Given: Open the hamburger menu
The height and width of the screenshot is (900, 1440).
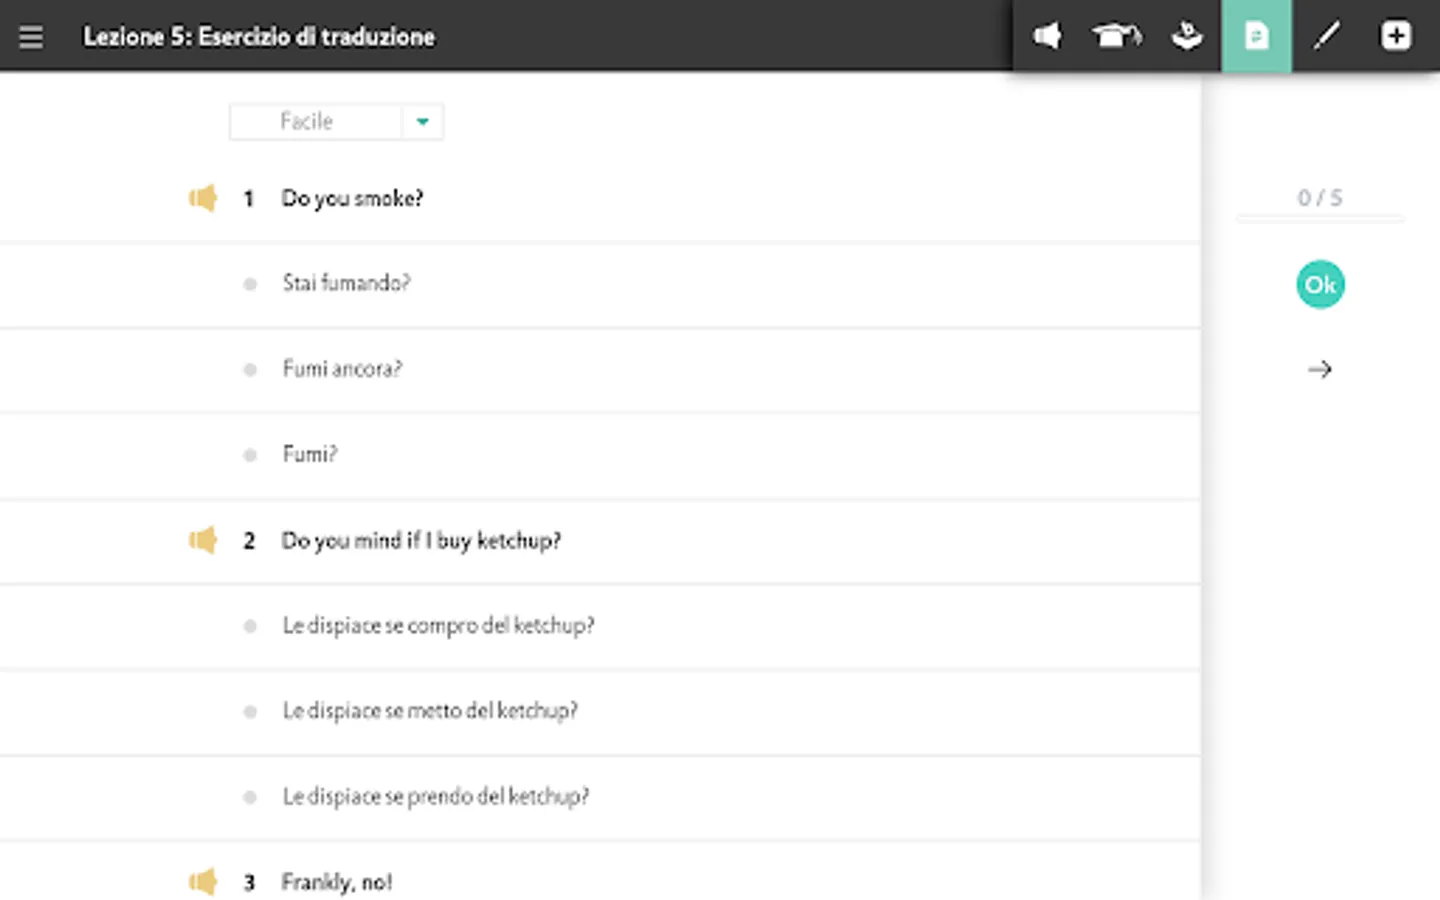Looking at the screenshot, I should 31,37.
